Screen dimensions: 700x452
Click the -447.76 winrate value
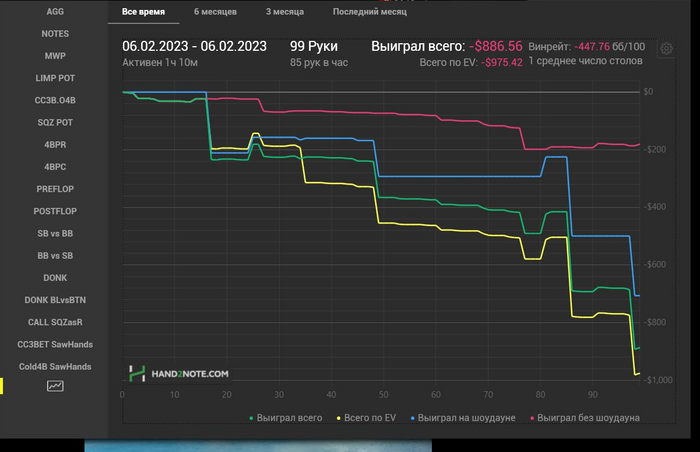592,46
